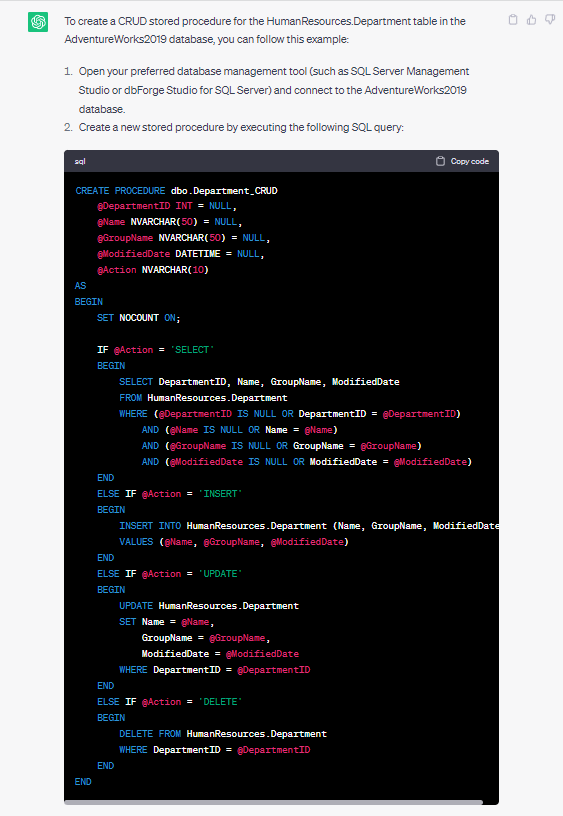Viewport: 563px width, 816px height.
Task: Click the SET Name = @Name, line
Action: pos(167,622)
